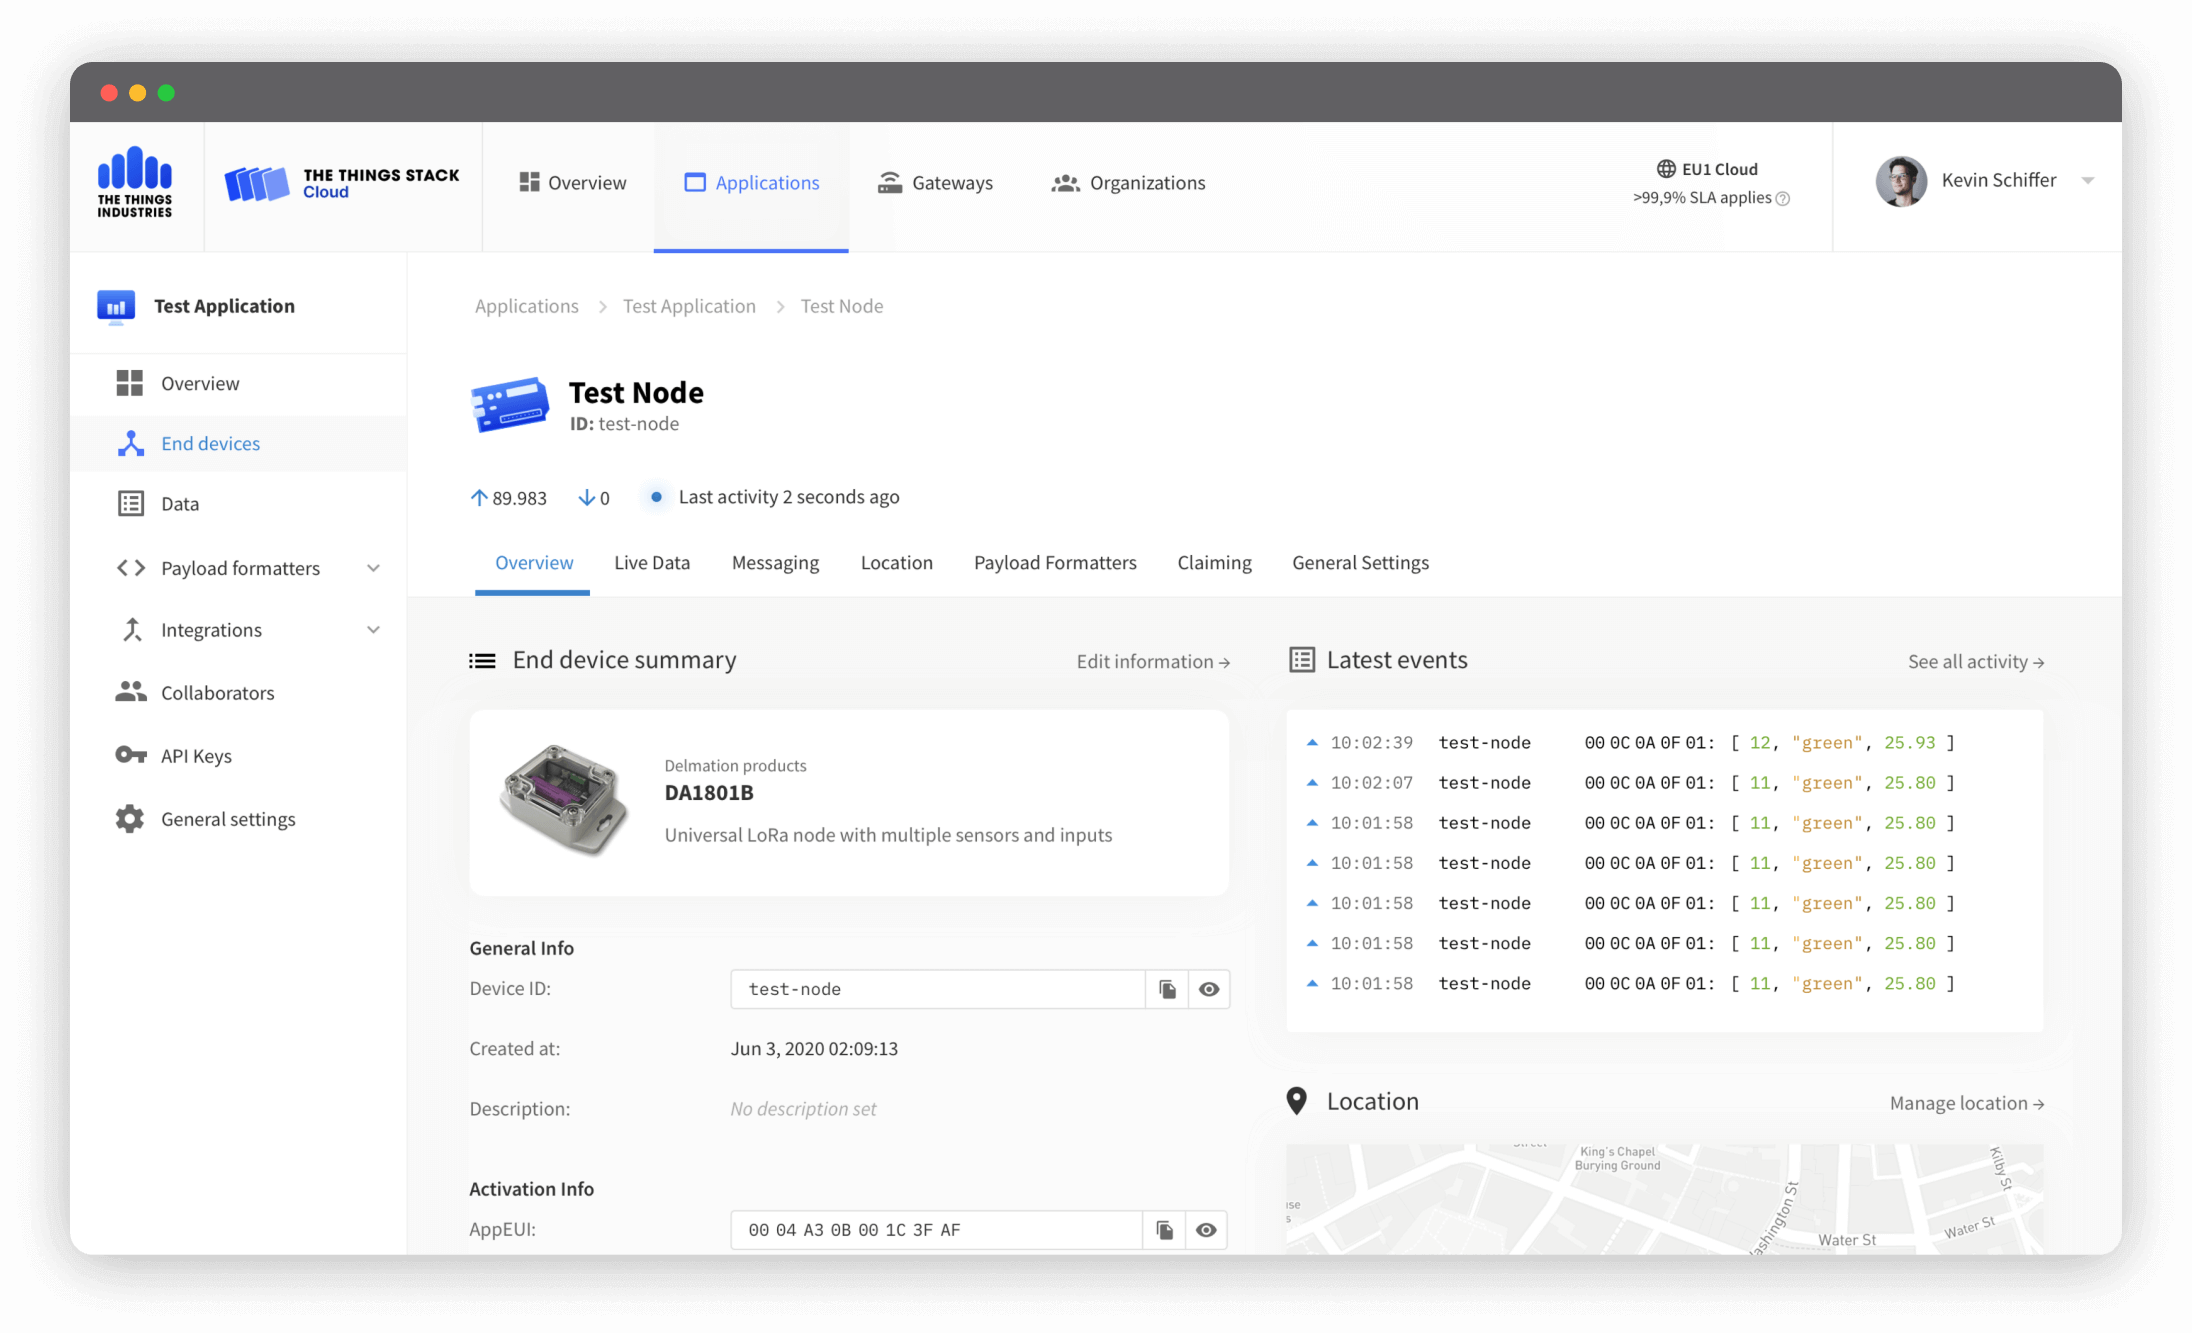Copy the Device ID value
The width and height of the screenshot is (2192, 1333).
click(1167, 989)
